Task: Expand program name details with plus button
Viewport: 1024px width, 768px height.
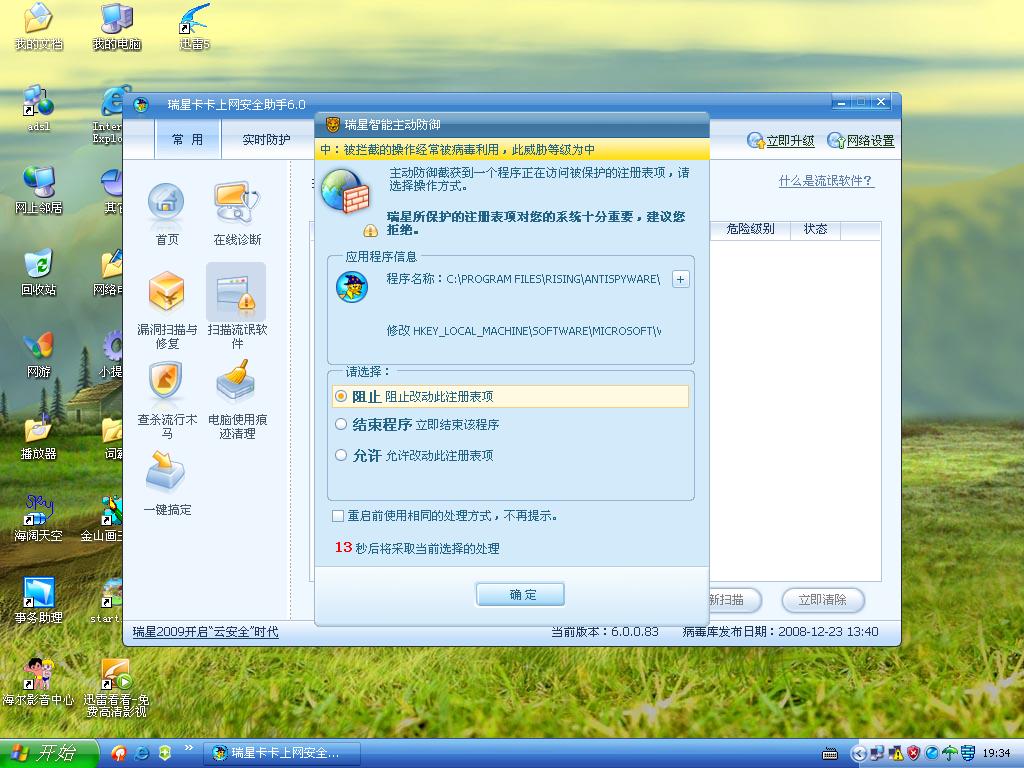Action: coord(680,280)
